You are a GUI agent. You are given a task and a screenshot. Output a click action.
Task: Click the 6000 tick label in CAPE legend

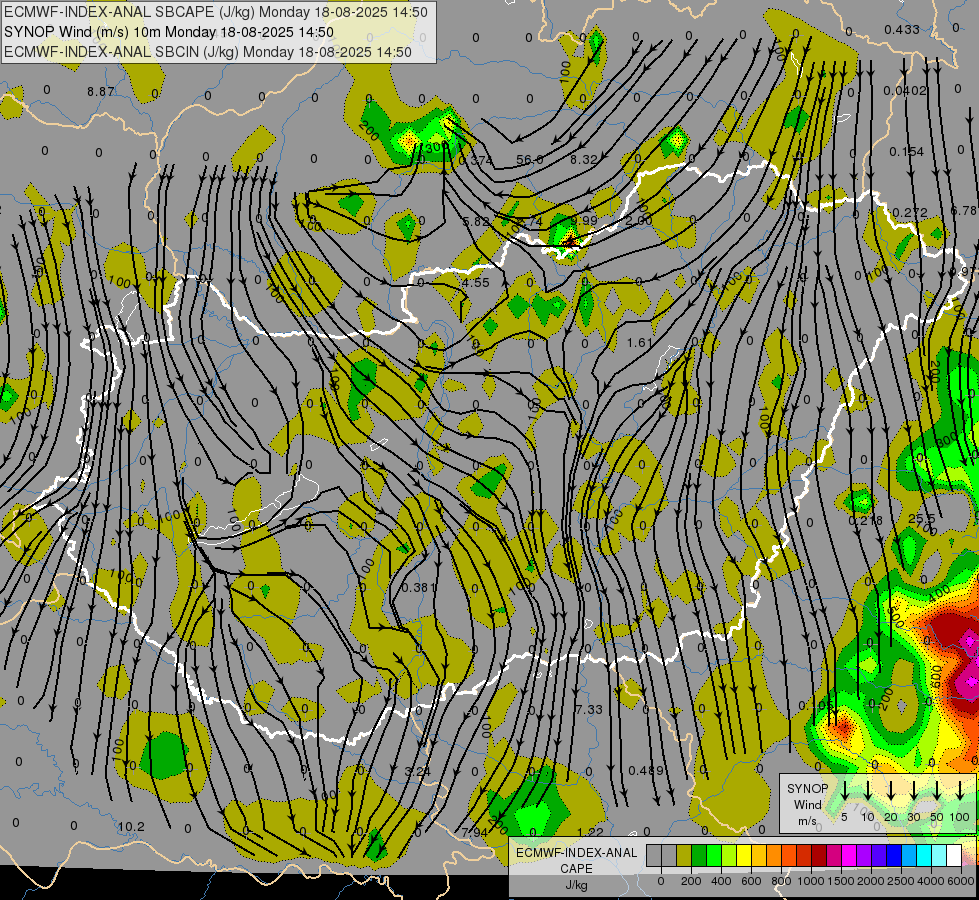coord(961,881)
